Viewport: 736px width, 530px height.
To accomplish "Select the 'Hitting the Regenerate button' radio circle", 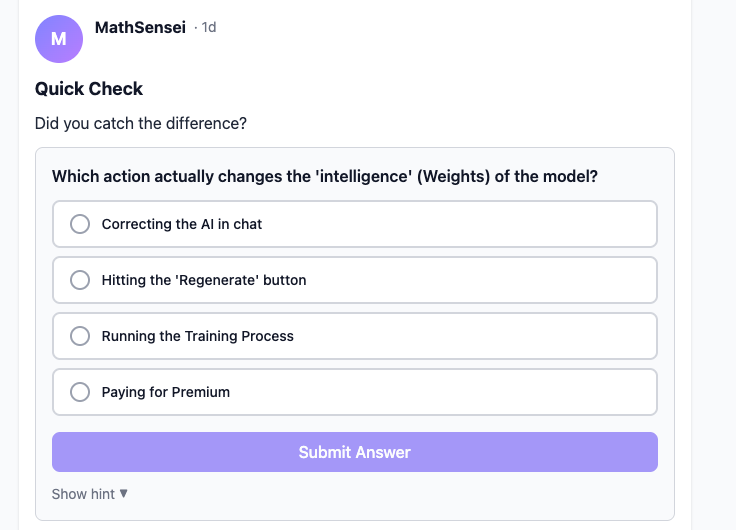I will tap(80, 280).
